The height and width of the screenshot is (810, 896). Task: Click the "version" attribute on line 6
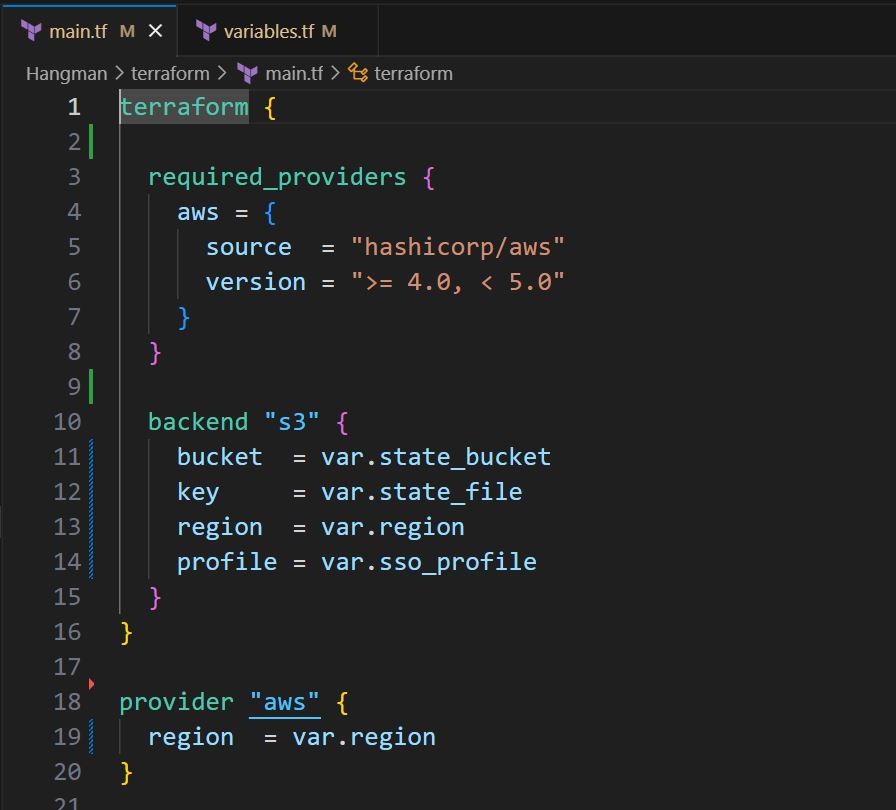255,282
